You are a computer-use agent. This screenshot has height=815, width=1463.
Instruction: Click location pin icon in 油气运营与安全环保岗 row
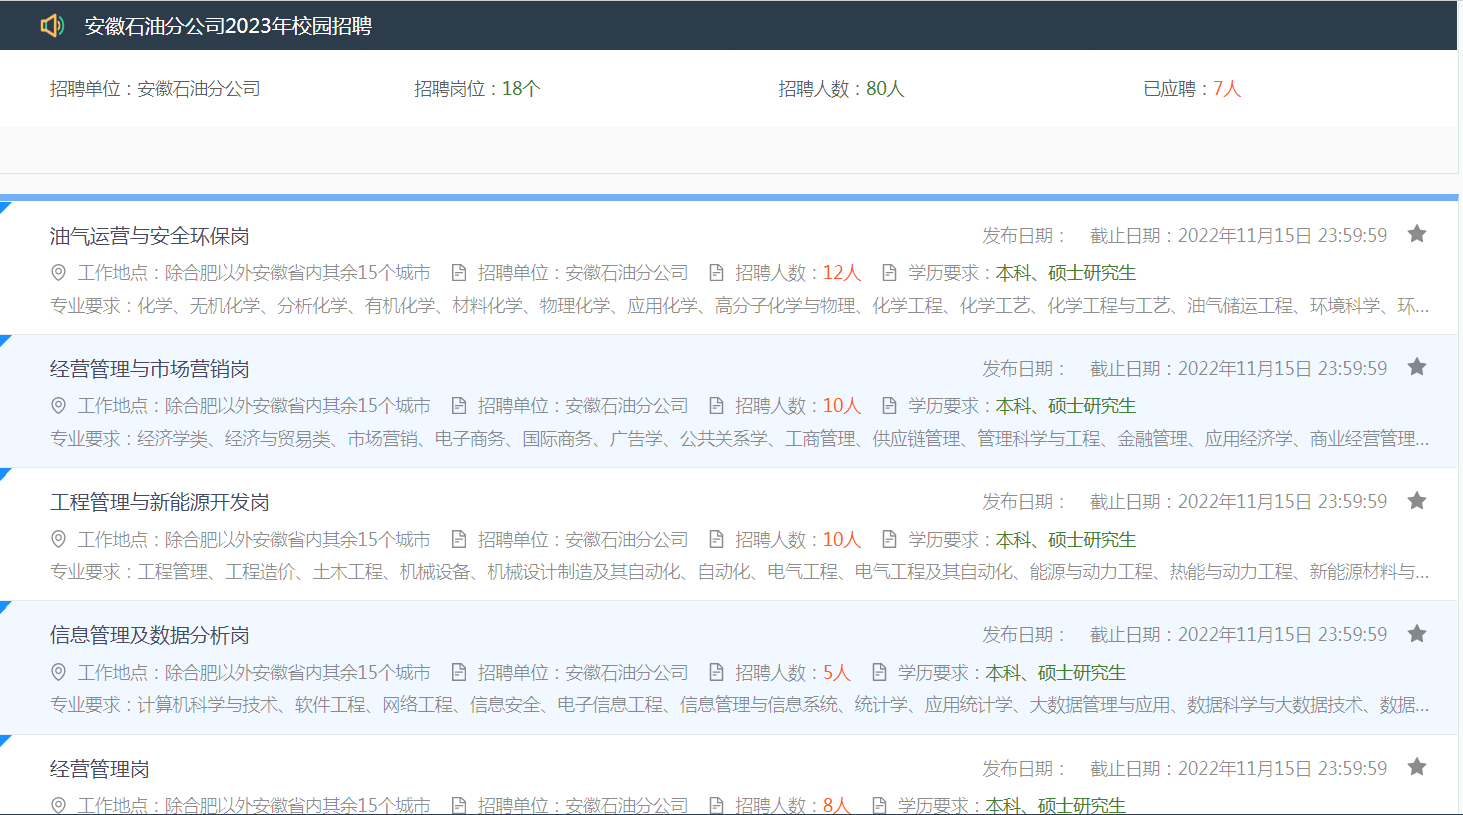(59, 273)
